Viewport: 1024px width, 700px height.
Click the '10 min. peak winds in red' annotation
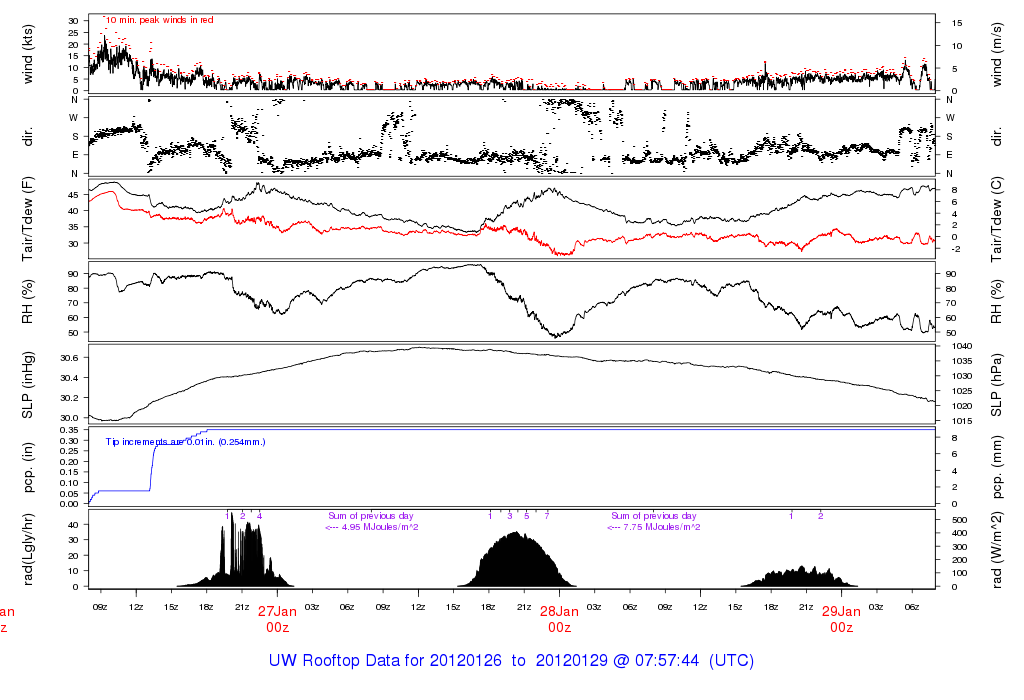pos(159,20)
